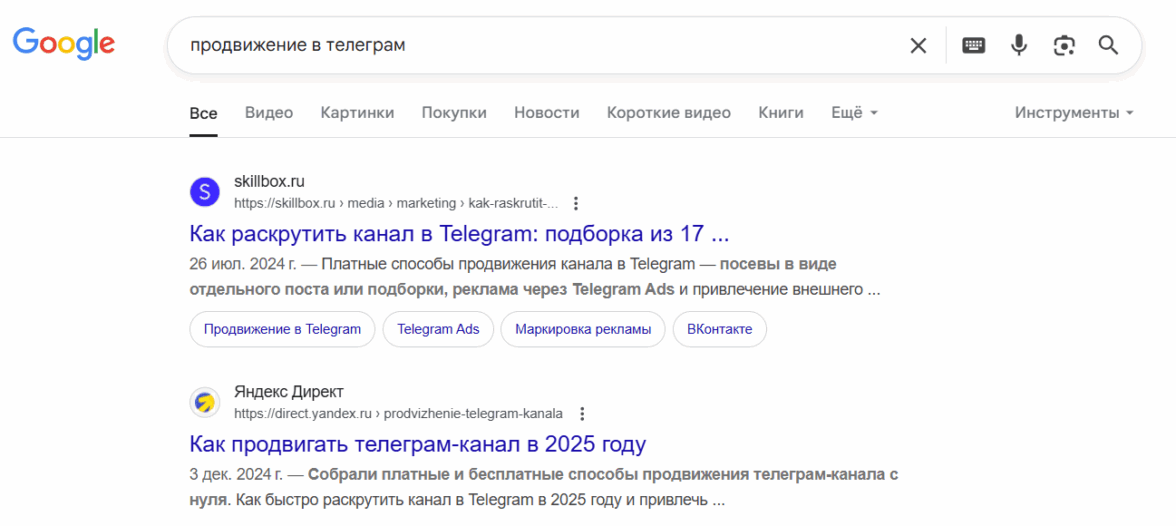Select the Короткие видео tab

(x=668, y=113)
